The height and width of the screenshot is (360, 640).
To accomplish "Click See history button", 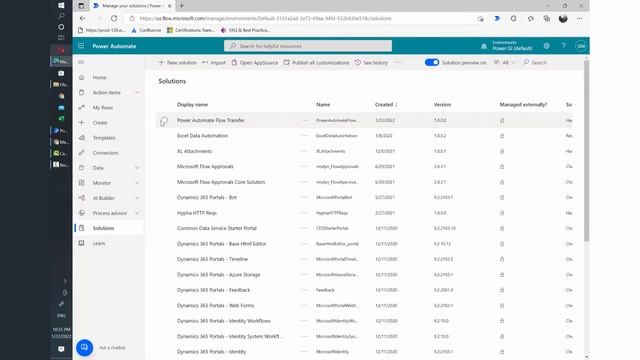I will 371,62.
